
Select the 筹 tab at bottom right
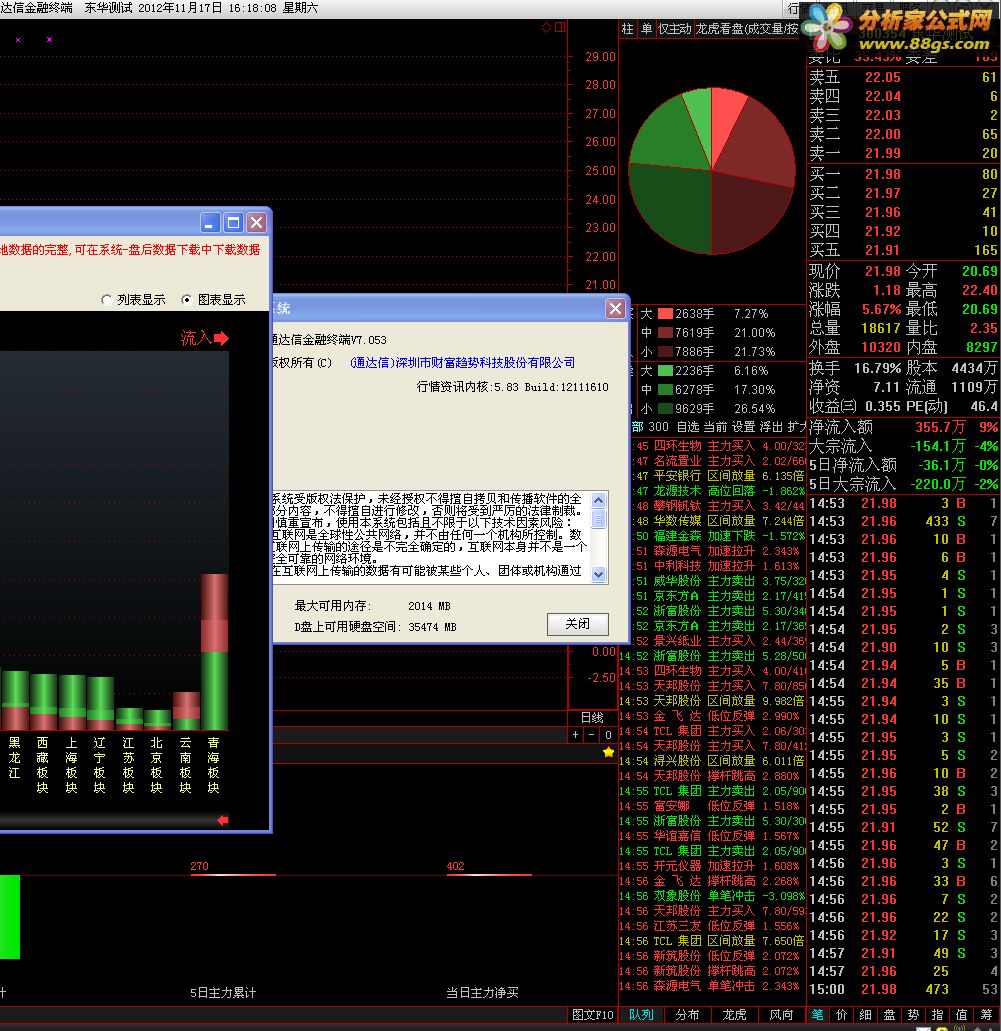pyautogui.click(x=986, y=1015)
